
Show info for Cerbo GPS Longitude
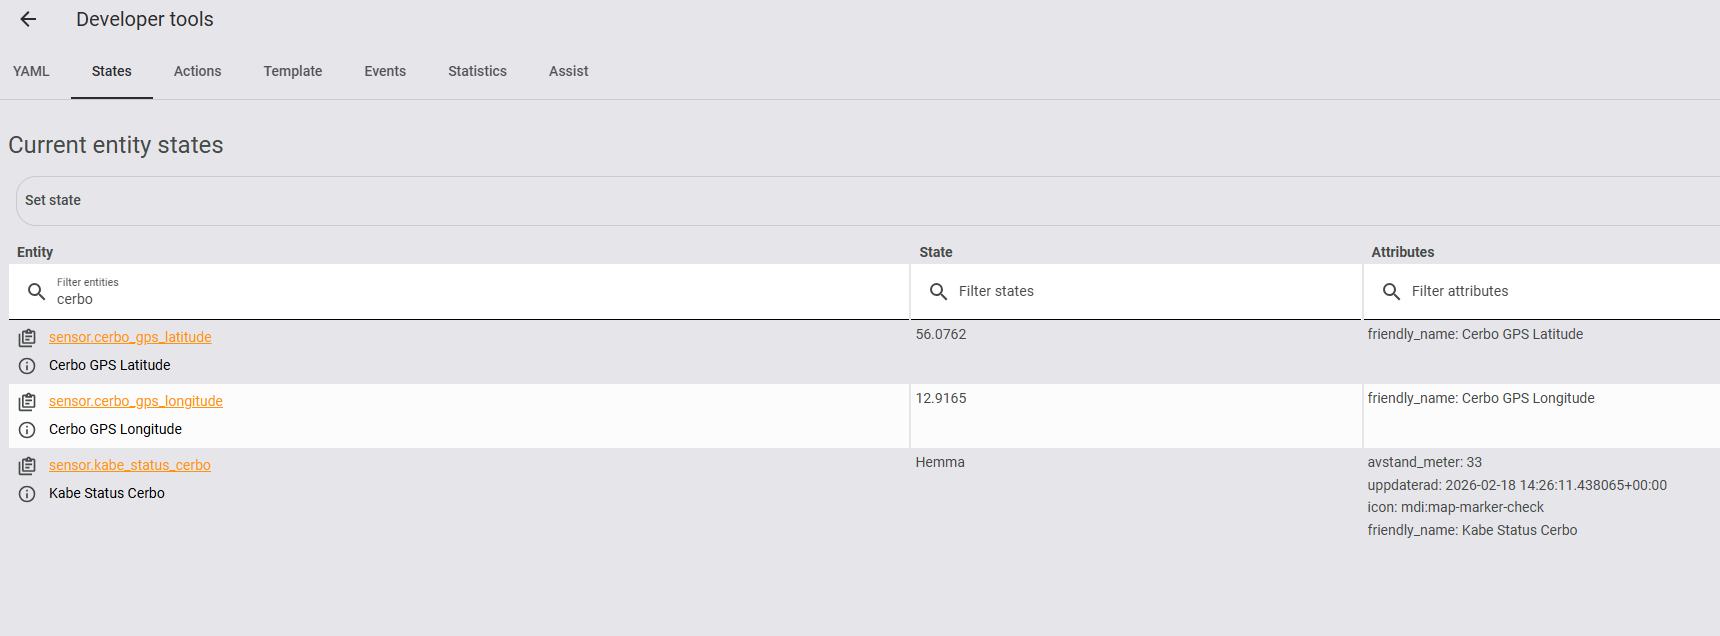(27, 430)
